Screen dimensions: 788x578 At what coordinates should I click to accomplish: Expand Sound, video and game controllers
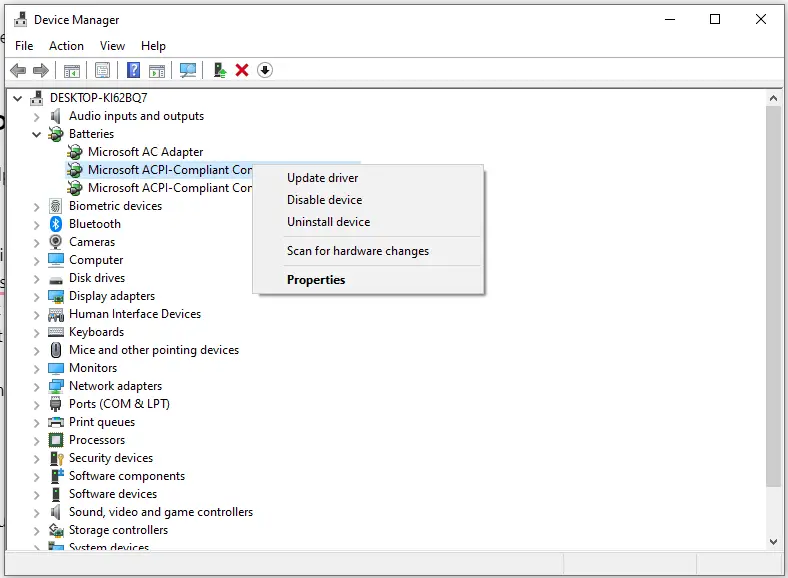click(36, 513)
